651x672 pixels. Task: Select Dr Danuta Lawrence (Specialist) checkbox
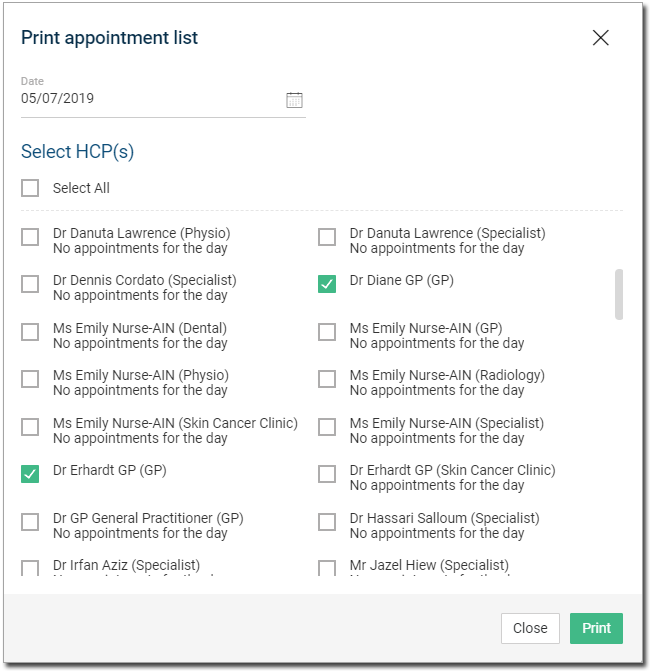[327, 237]
